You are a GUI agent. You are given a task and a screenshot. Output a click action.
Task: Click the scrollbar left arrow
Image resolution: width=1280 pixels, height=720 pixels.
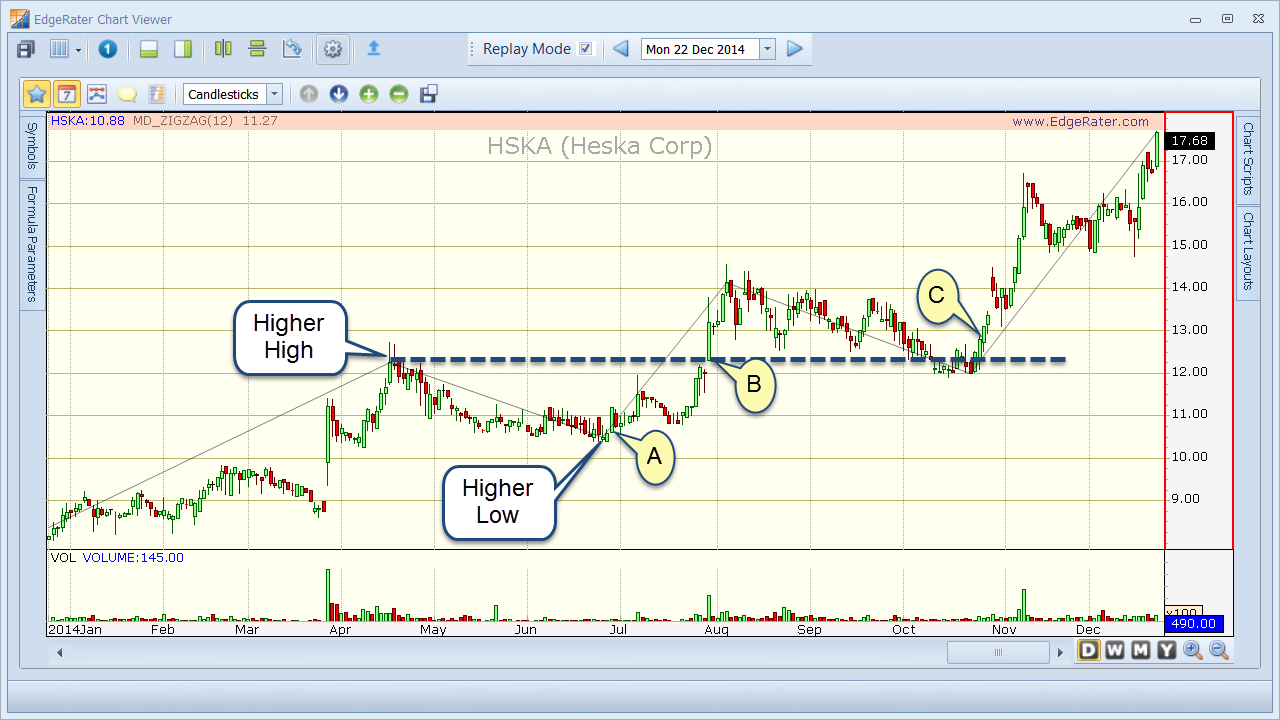pos(59,653)
